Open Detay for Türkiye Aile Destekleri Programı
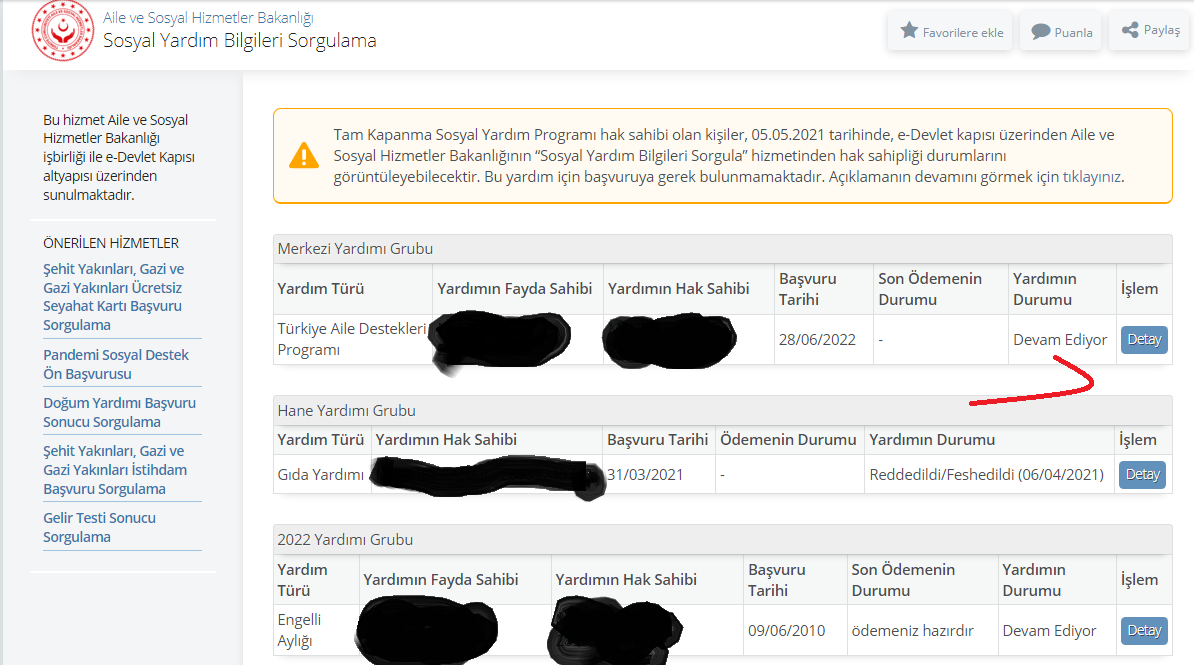This screenshot has width=1194, height=665. click(x=1144, y=339)
